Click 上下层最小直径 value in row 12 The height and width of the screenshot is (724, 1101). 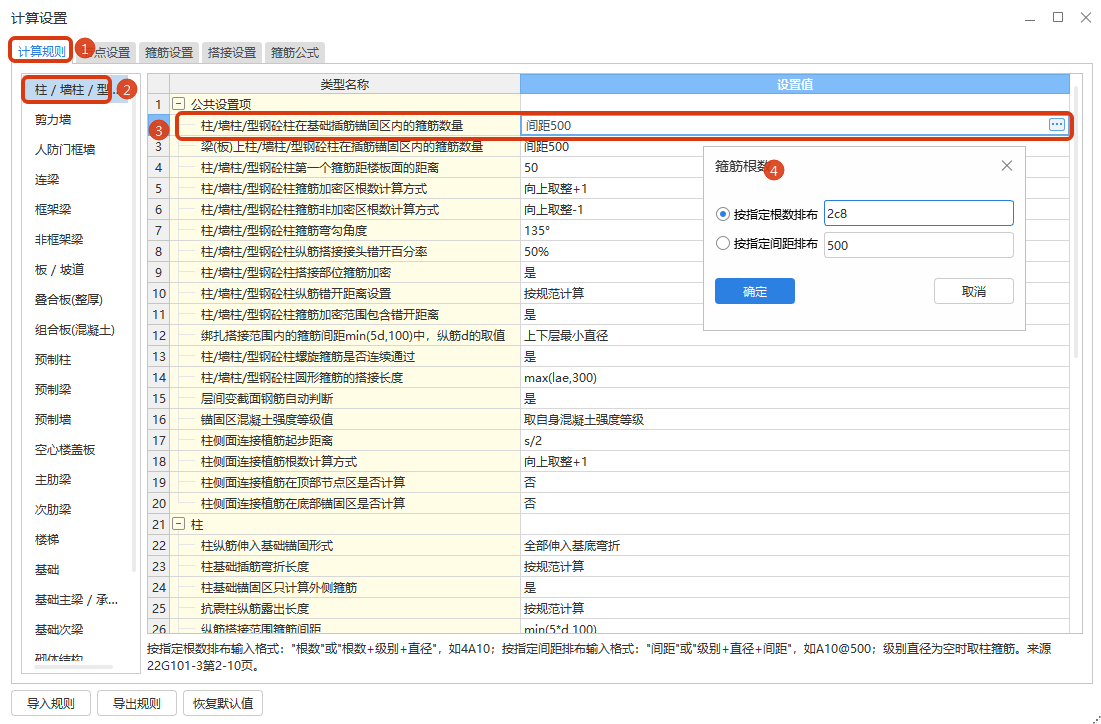point(566,336)
